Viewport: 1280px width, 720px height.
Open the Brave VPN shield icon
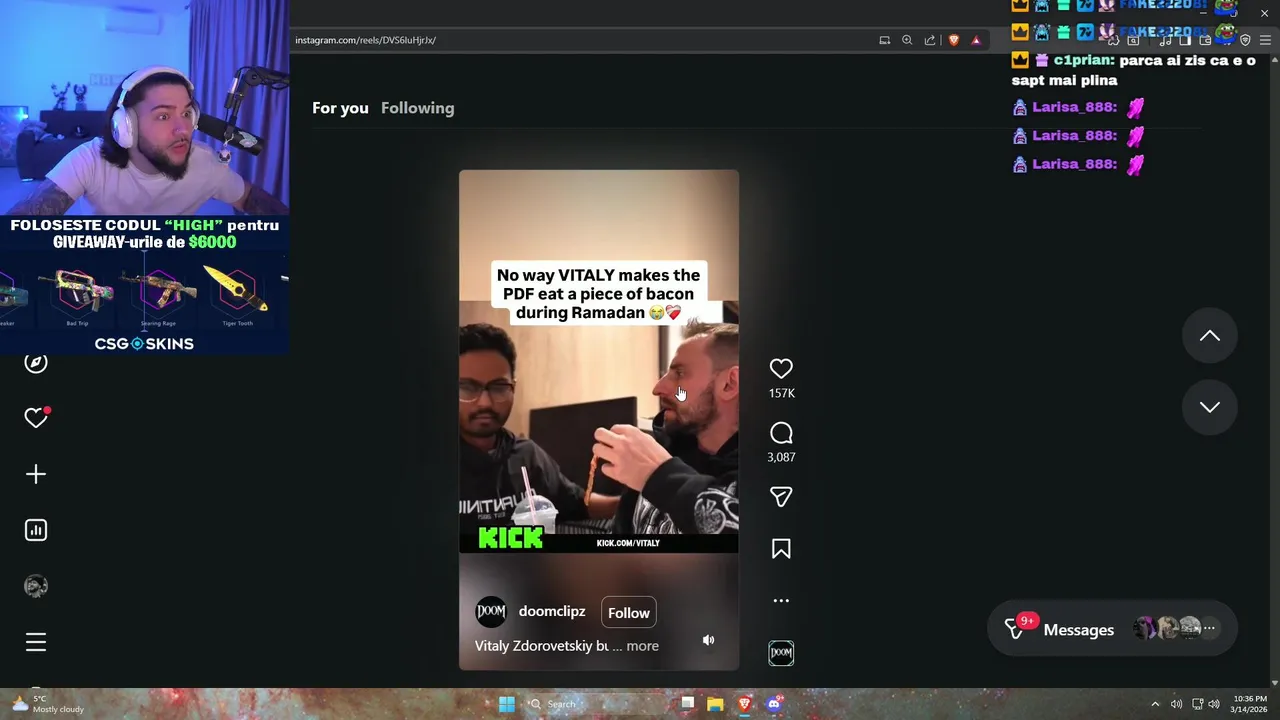1245,40
